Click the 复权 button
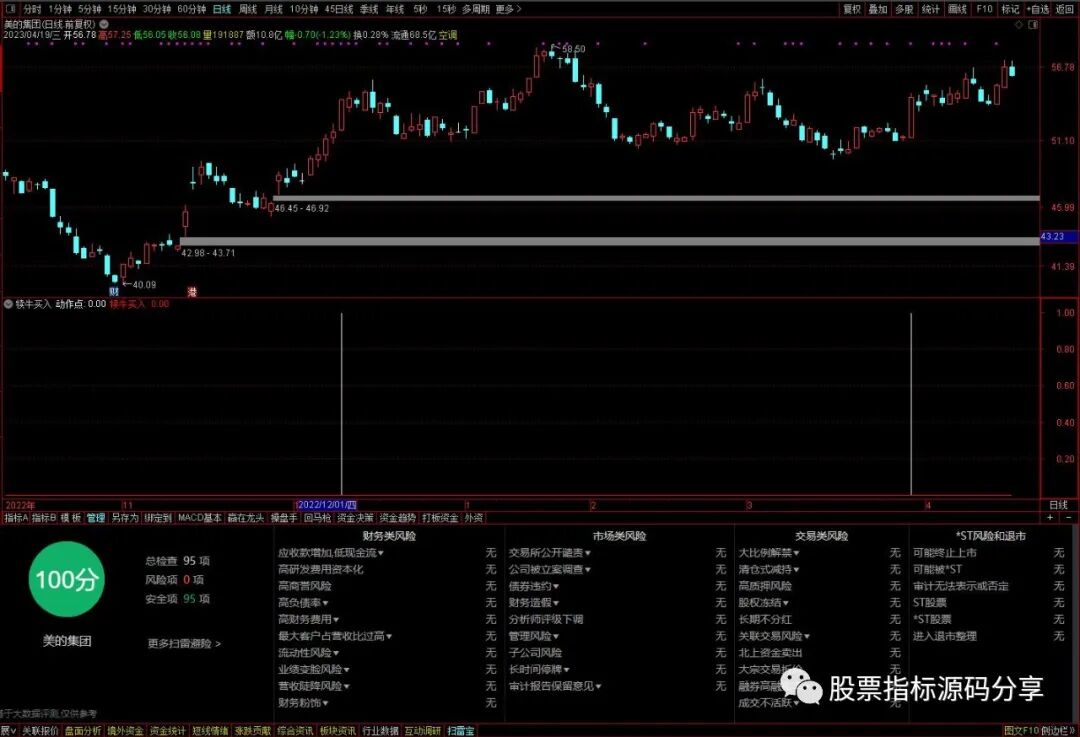 click(x=852, y=9)
